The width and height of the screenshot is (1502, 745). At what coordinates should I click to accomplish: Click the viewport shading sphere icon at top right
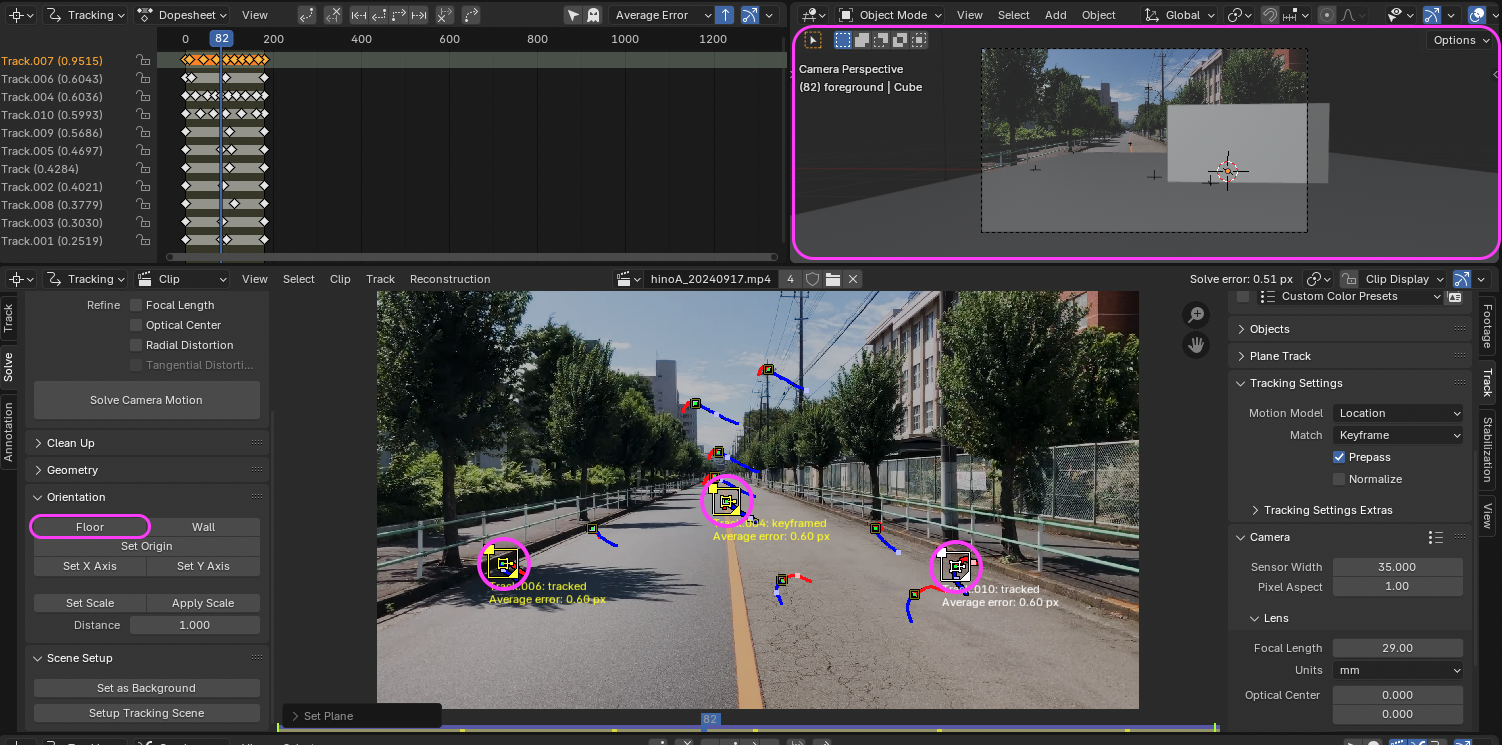(1478, 15)
